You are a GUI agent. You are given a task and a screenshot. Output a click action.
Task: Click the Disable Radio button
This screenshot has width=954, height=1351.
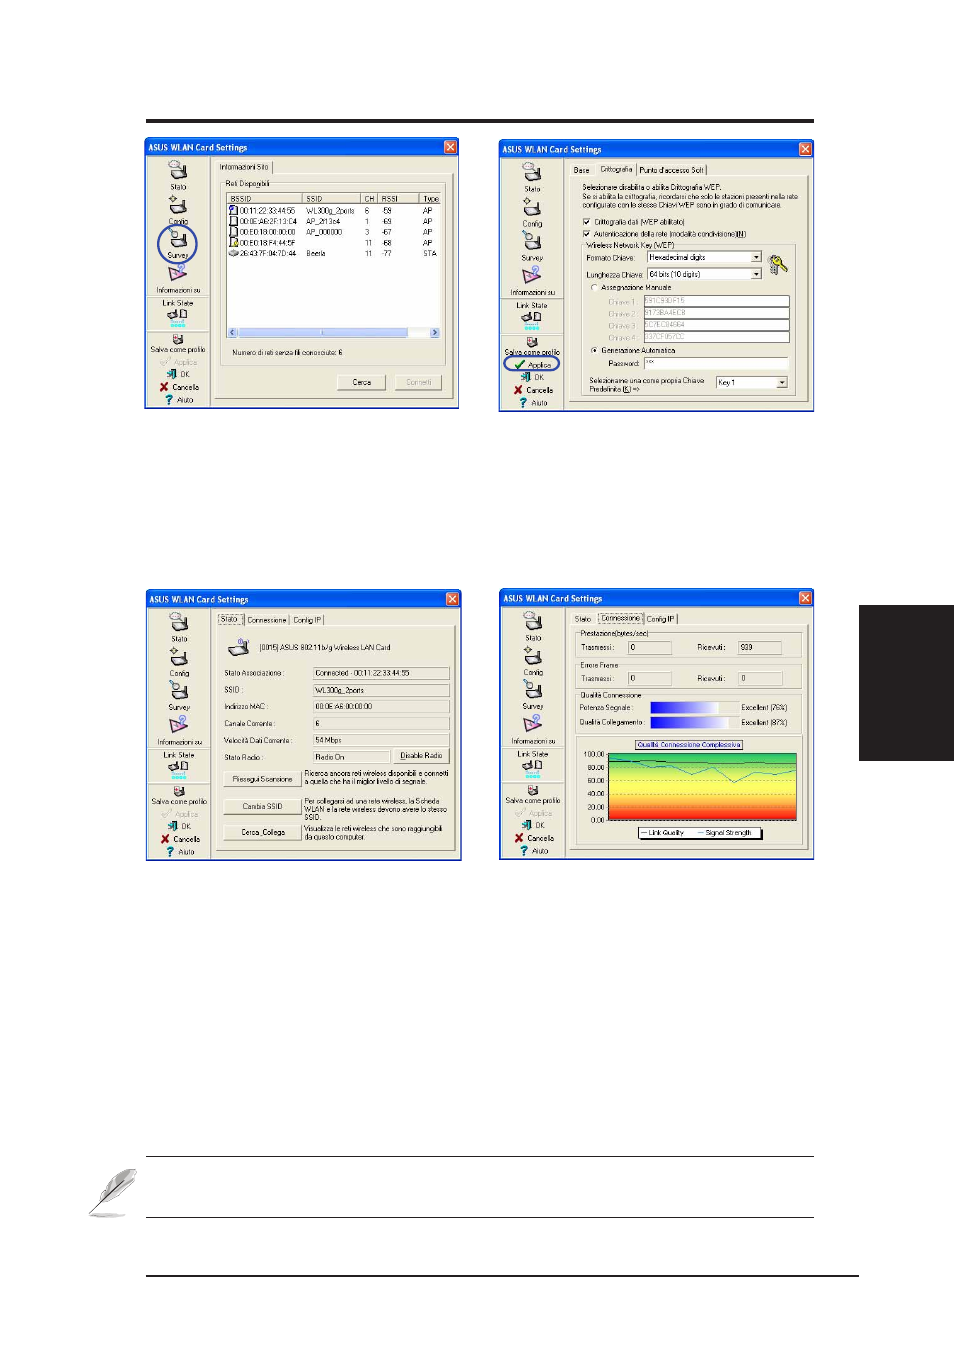[421, 756]
